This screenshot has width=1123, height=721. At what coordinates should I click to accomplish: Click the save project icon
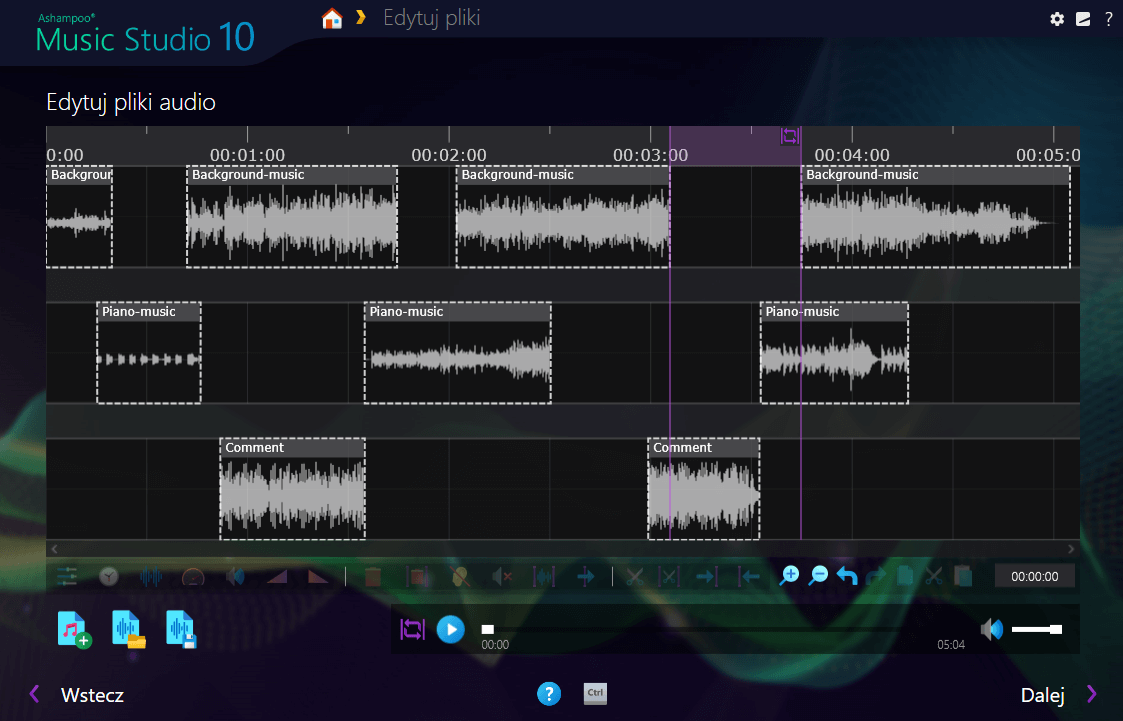(x=183, y=628)
